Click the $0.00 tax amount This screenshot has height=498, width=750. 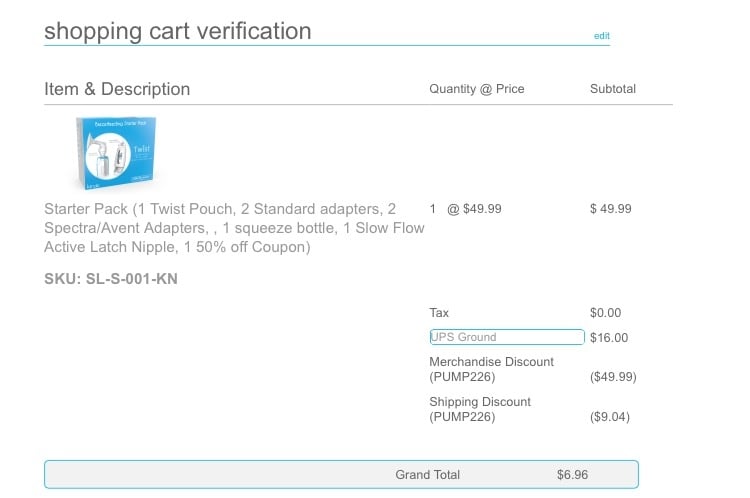tap(606, 313)
